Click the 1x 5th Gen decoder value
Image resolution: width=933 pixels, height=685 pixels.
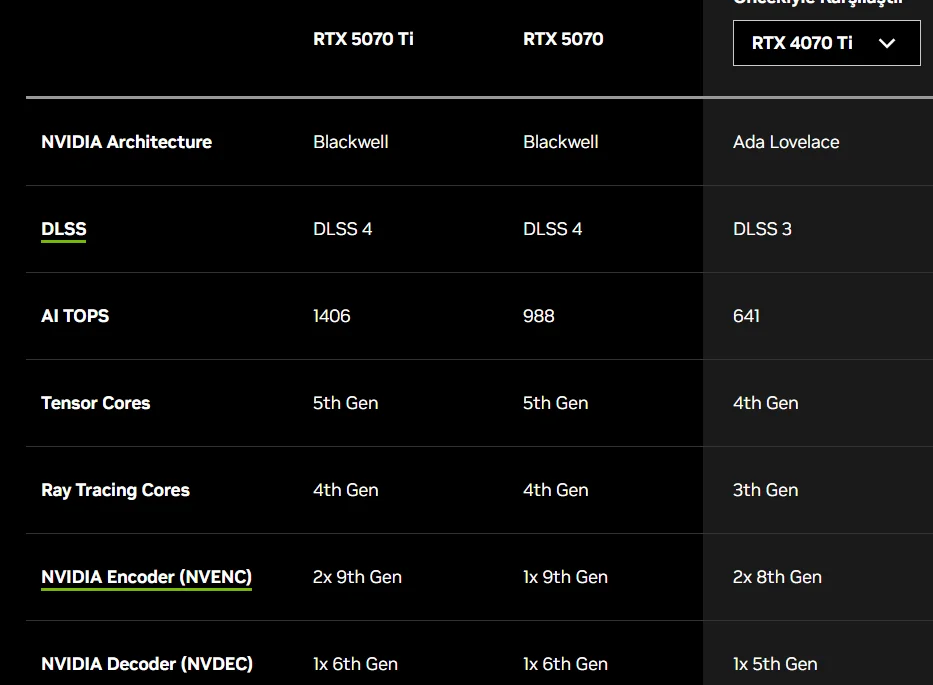click(775, 664)
